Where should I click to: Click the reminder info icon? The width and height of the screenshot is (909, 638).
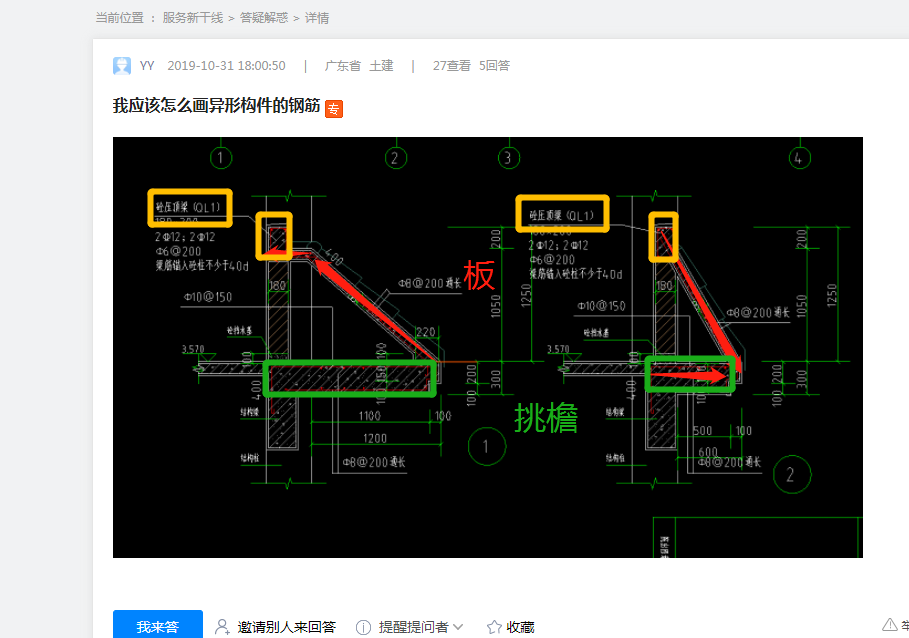coord(363,627)
